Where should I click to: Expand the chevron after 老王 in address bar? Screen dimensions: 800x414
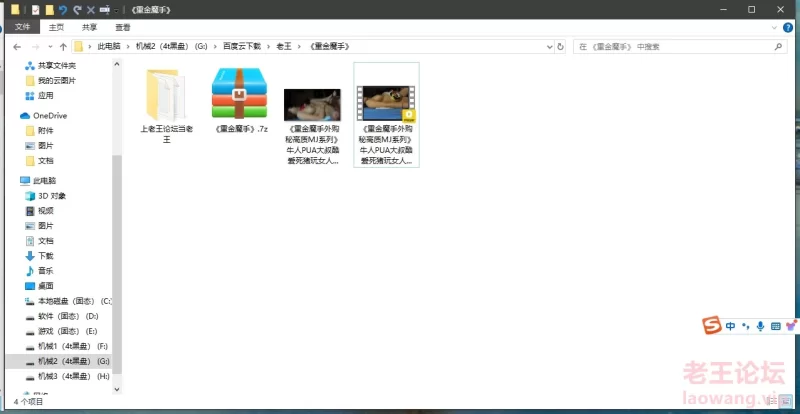click(299, 46)
